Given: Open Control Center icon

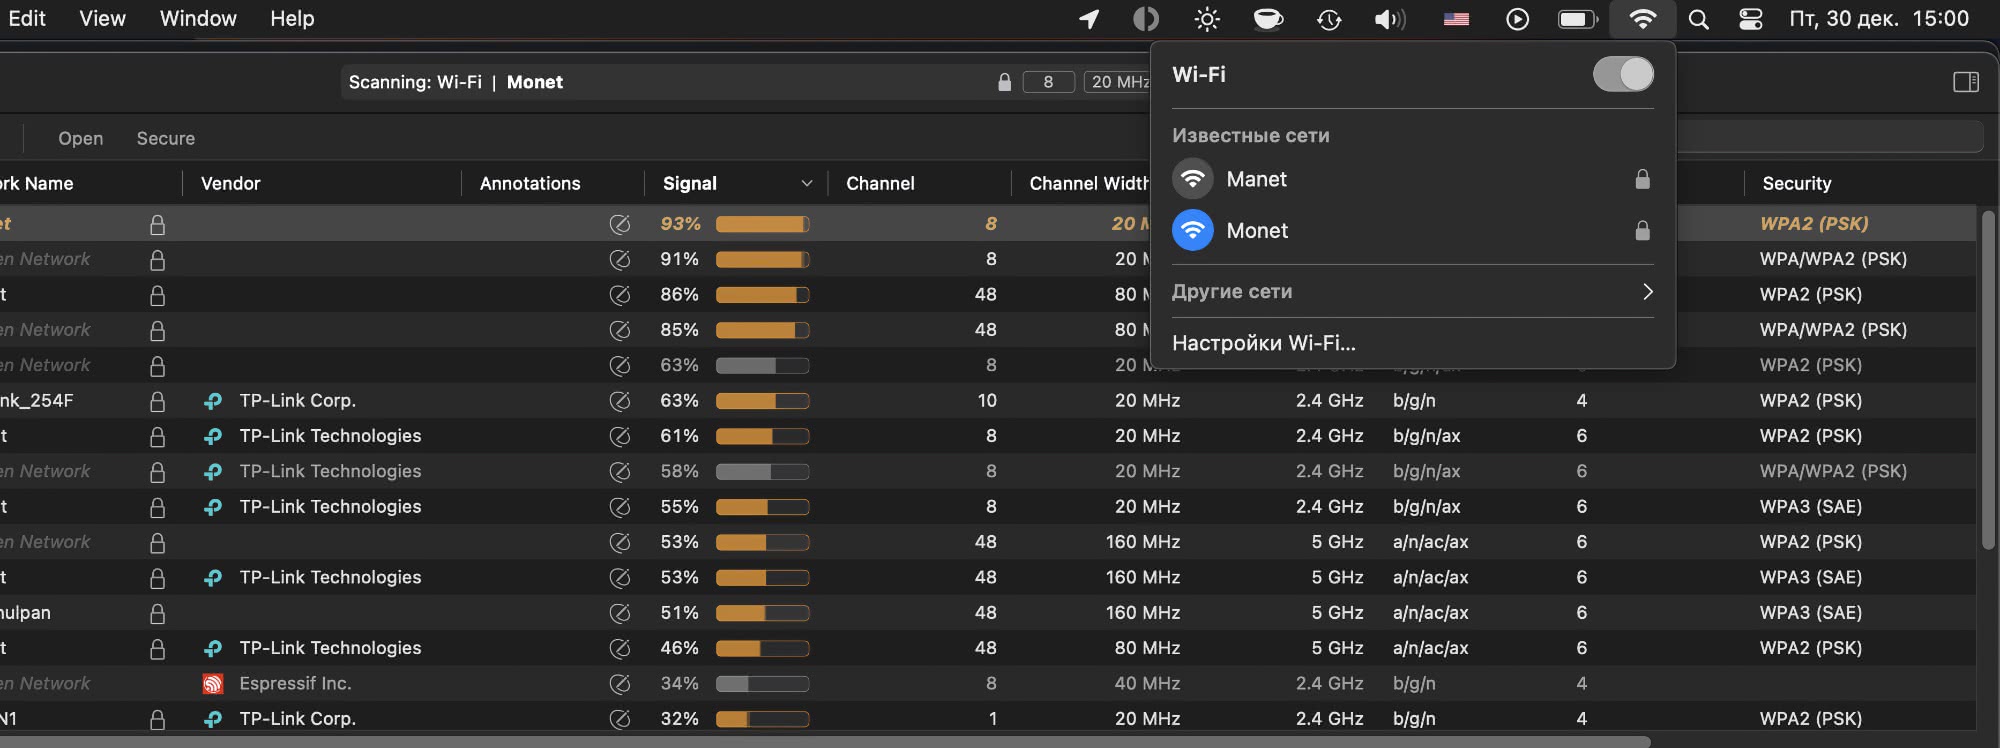Looking at the screenshot, I should pos(1751,19).
